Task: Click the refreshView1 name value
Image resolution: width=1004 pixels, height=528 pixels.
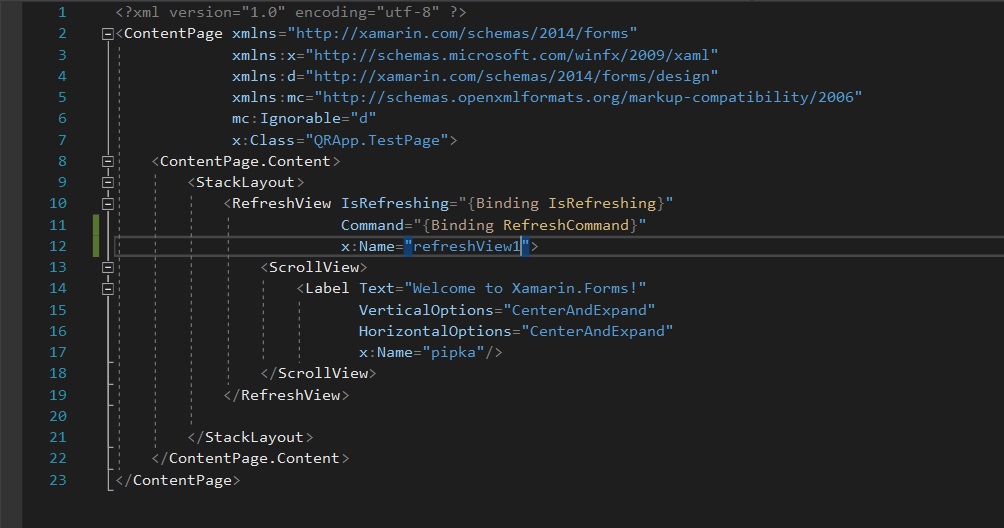Action: (x=467, y=246)
